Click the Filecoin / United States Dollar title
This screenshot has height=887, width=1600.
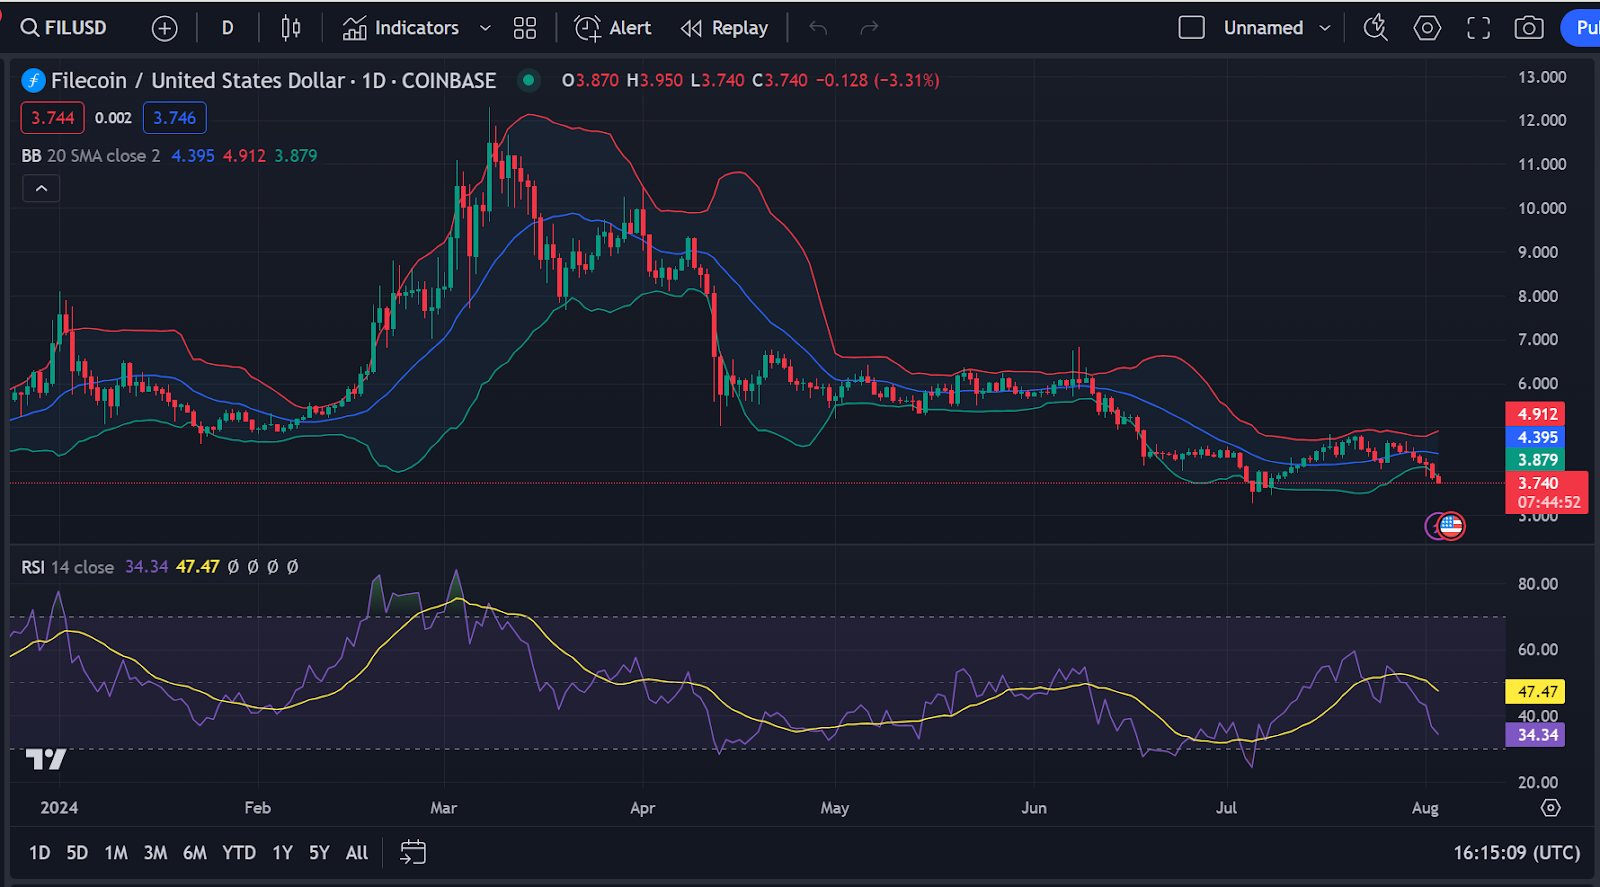click(x=198, y=80)
